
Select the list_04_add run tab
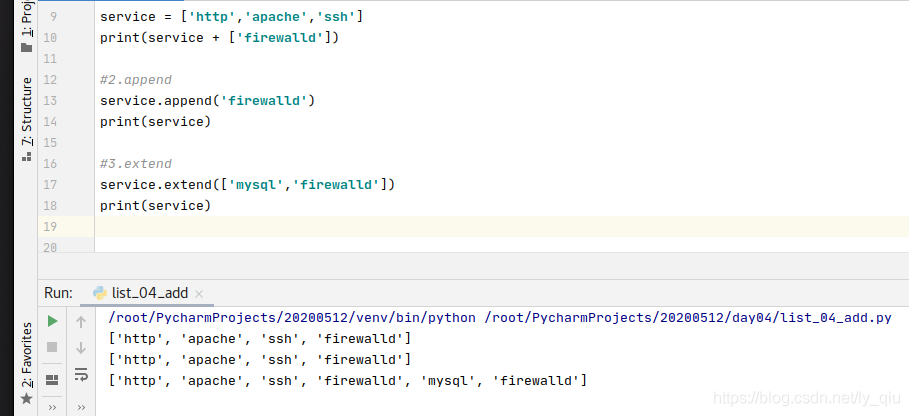coord(150,293)
